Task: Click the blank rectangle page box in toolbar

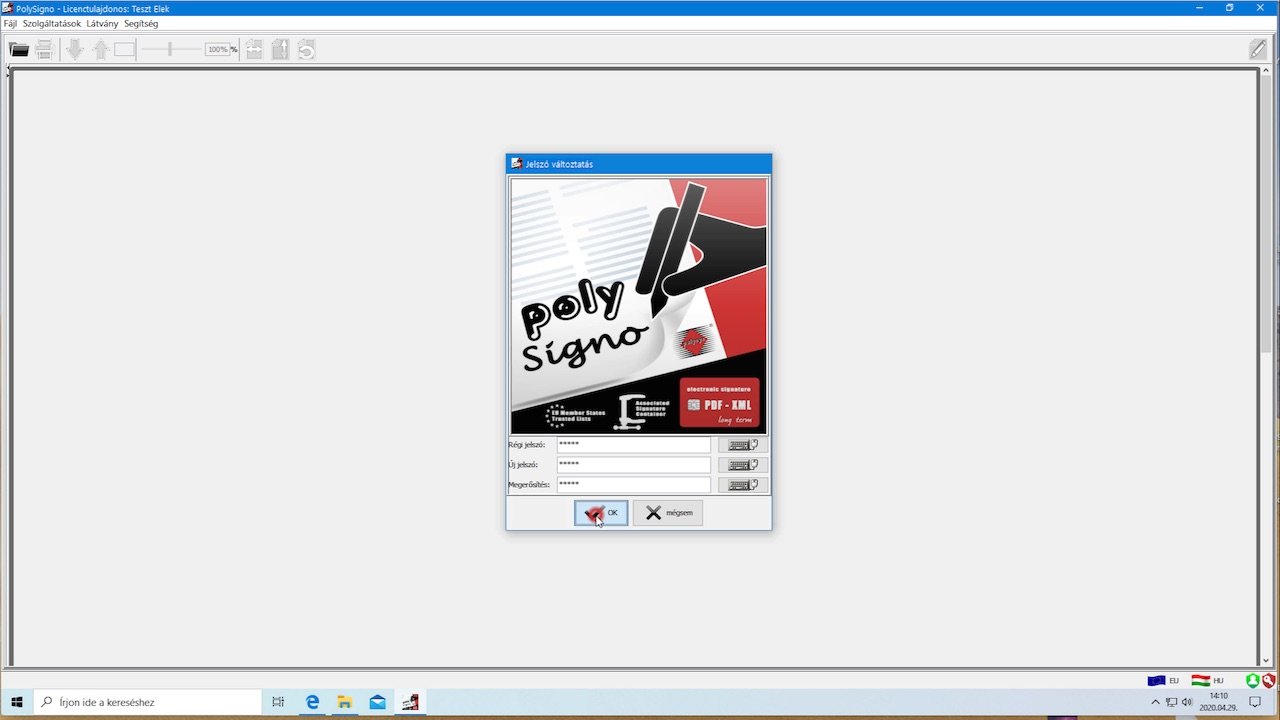Action: click(124, 49)
